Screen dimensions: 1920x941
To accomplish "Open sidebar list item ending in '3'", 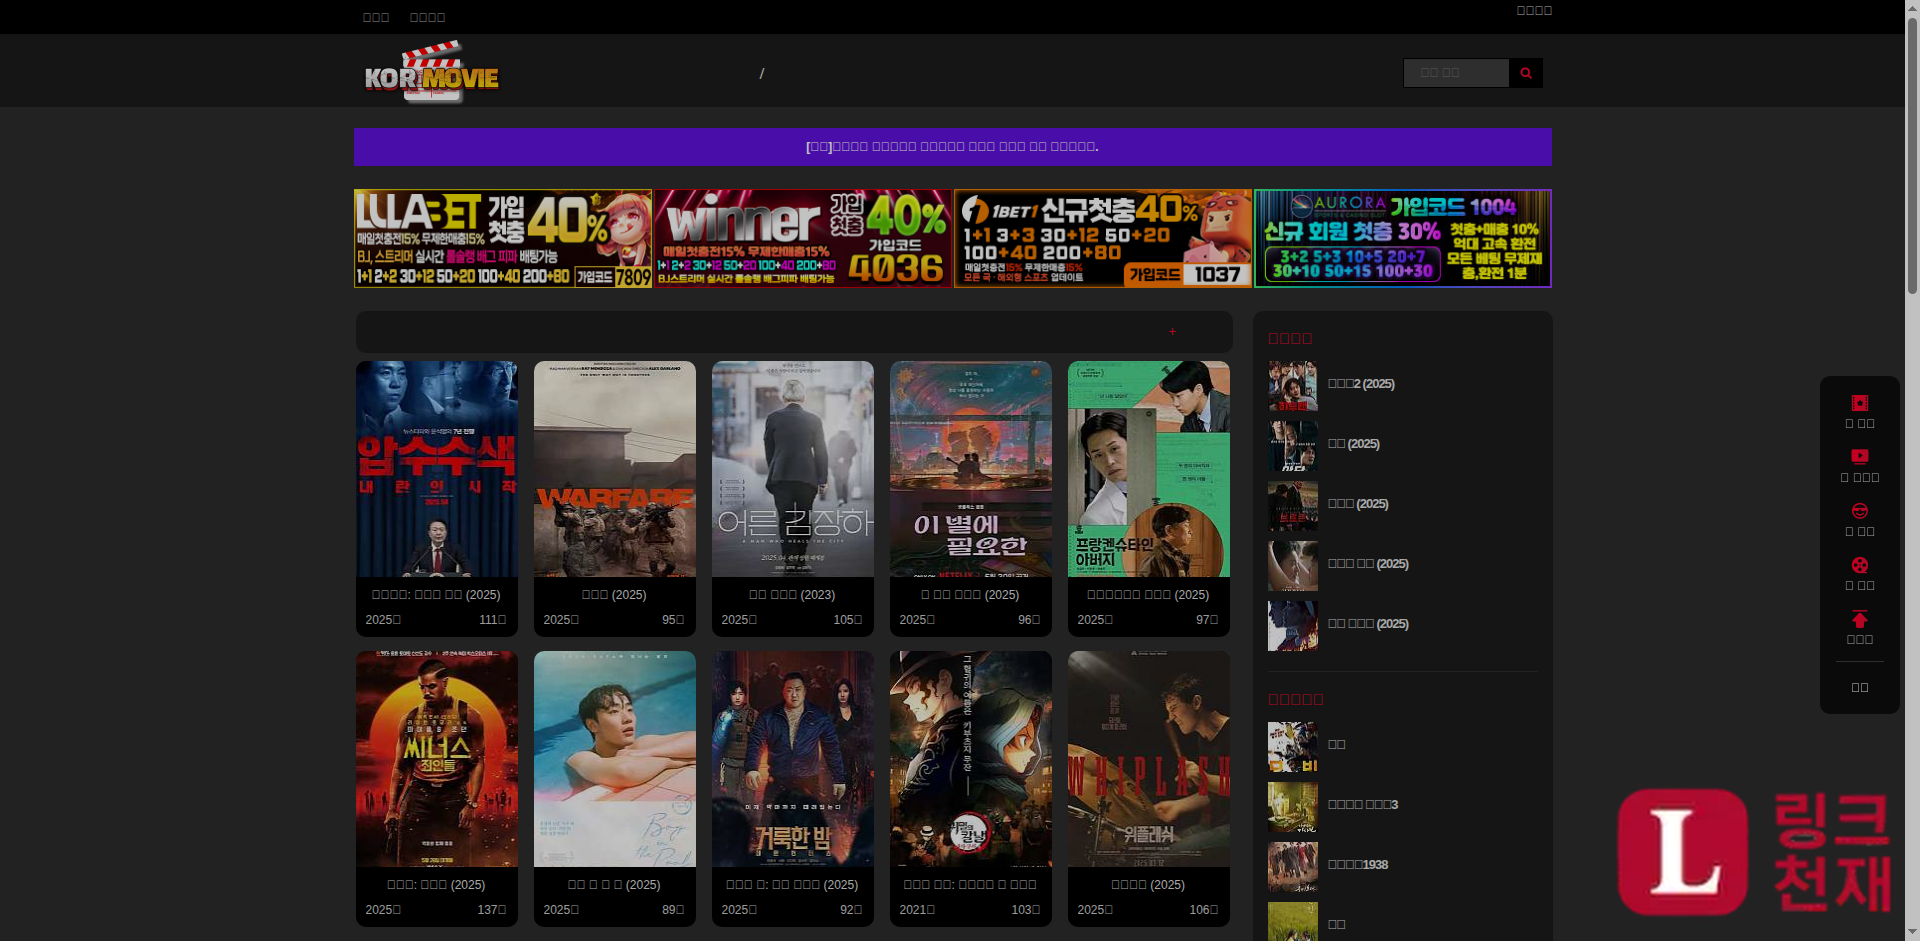I will pyautogui.click(x=1362, y=805).
